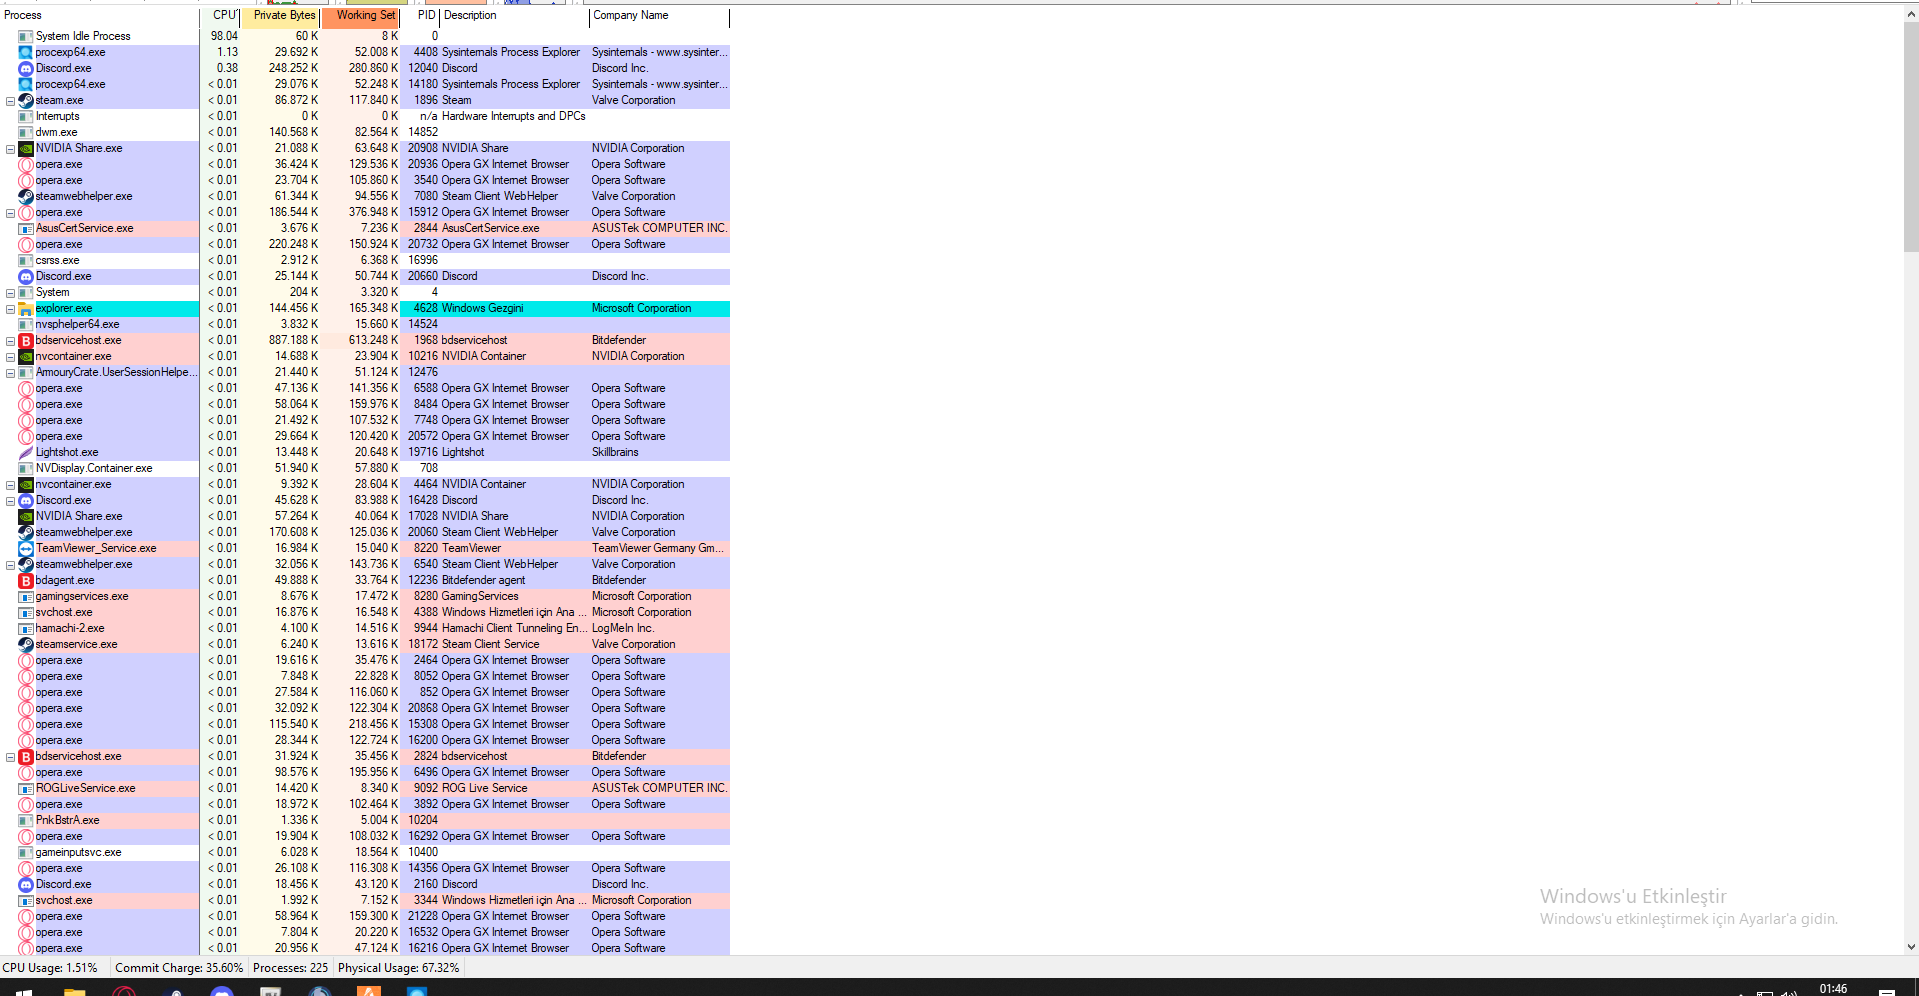Sort by the Working Set column header

pos(360,16)
